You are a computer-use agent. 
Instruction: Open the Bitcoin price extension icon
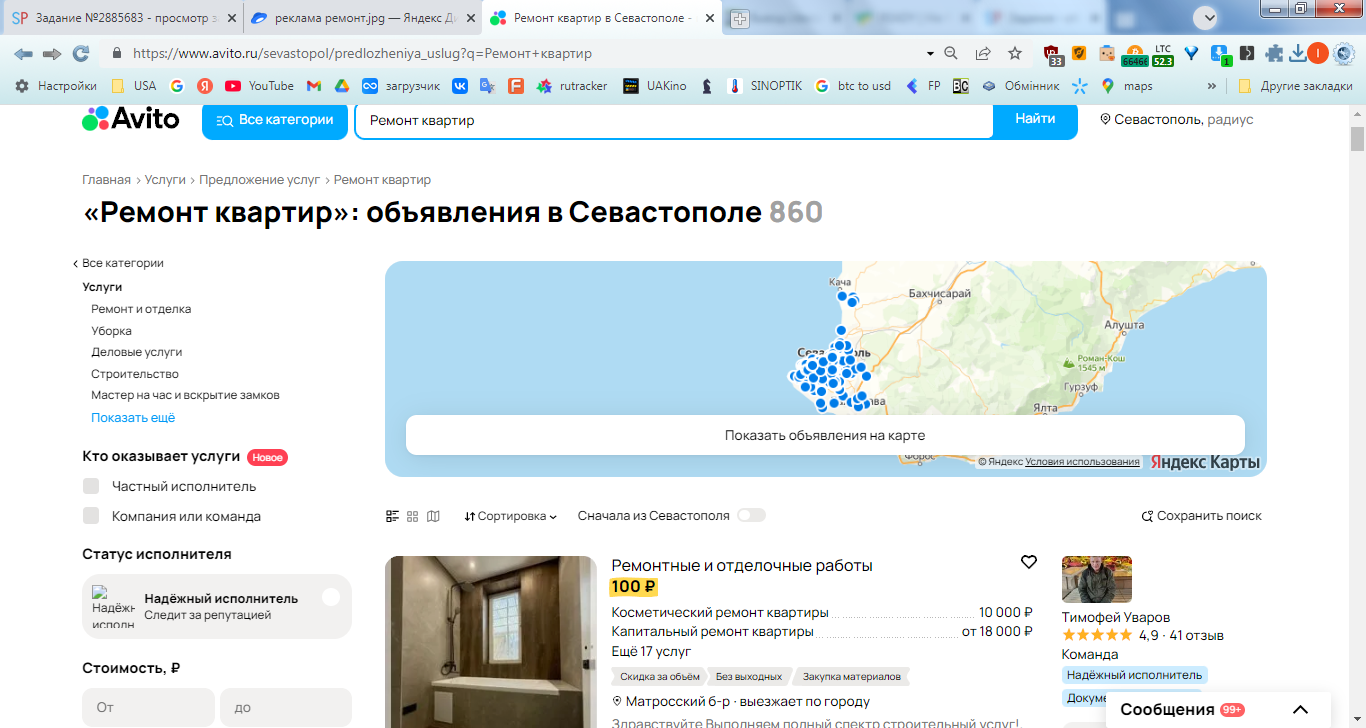coord(1134,54)
